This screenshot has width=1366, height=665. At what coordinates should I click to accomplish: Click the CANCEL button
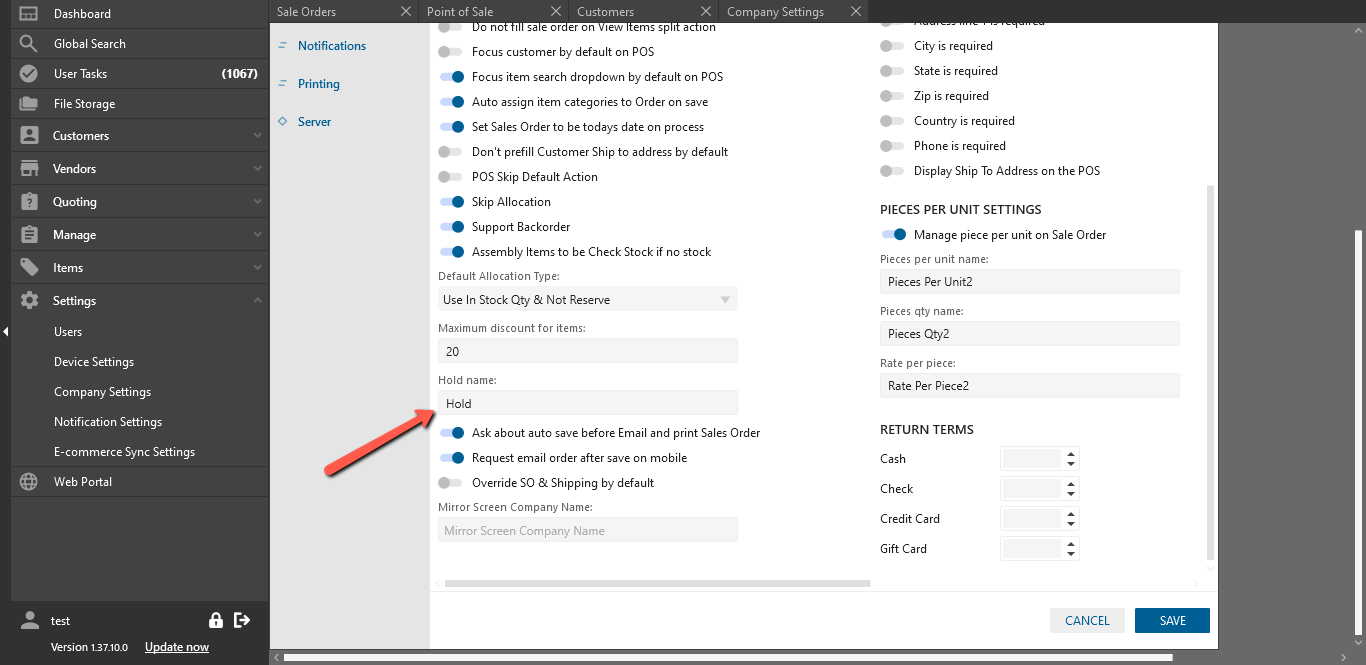pos(1087,620)
